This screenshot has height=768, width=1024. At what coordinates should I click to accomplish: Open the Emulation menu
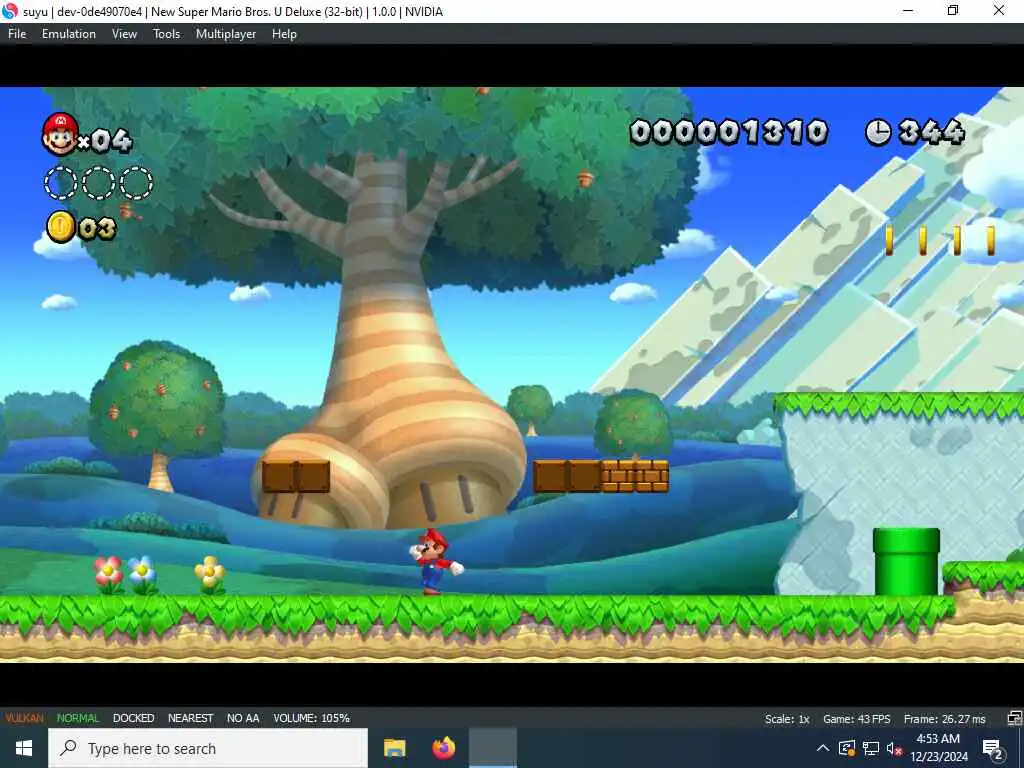point(69,34)
